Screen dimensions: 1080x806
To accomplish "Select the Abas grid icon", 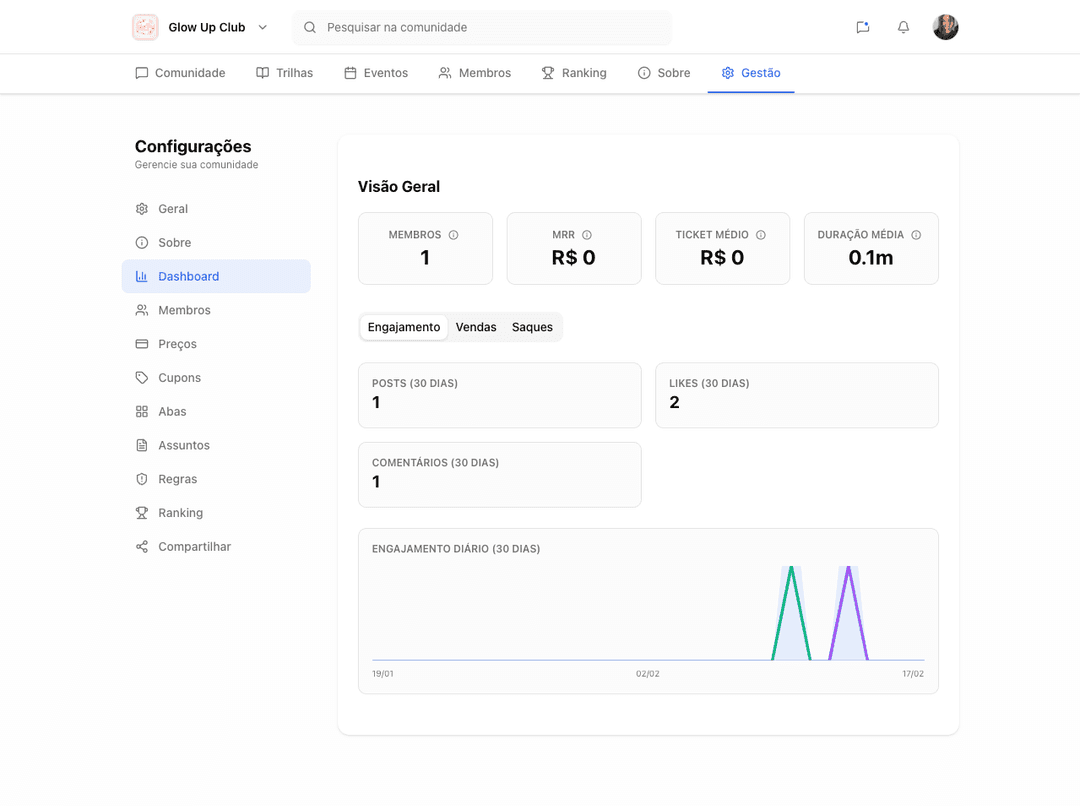I will [141, 411].
